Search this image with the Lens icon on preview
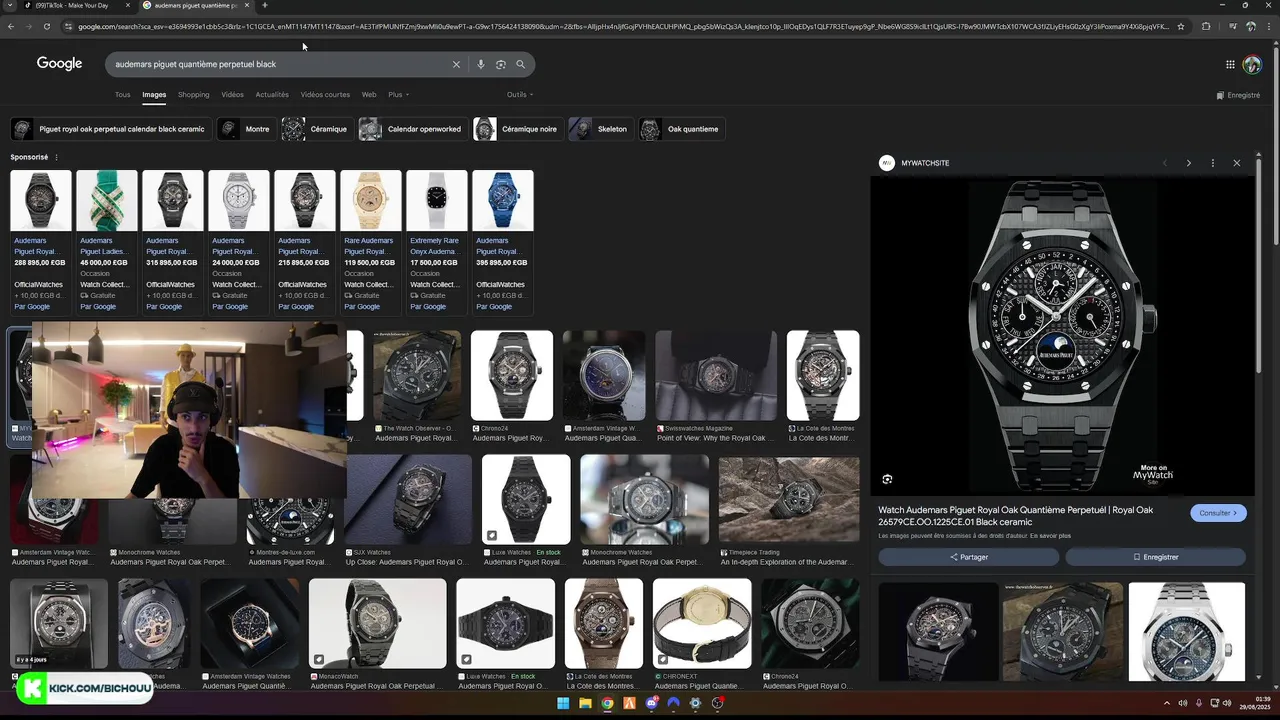Screen dimensions: 1280x720 pos(887,479)
